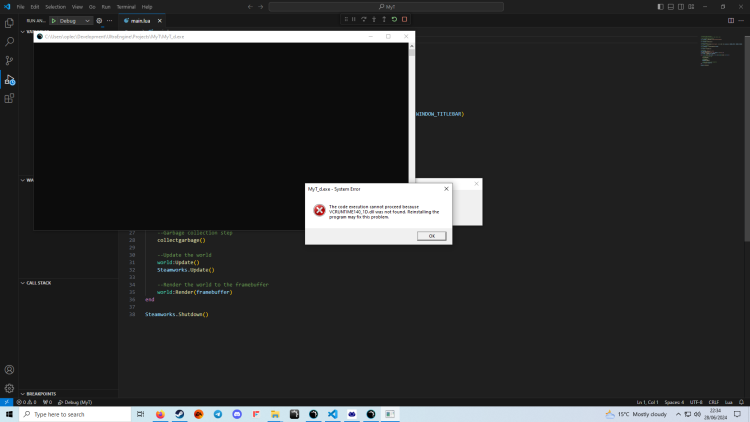Restart the debug session
750x422 pixels.
click(x=394, y=19)
